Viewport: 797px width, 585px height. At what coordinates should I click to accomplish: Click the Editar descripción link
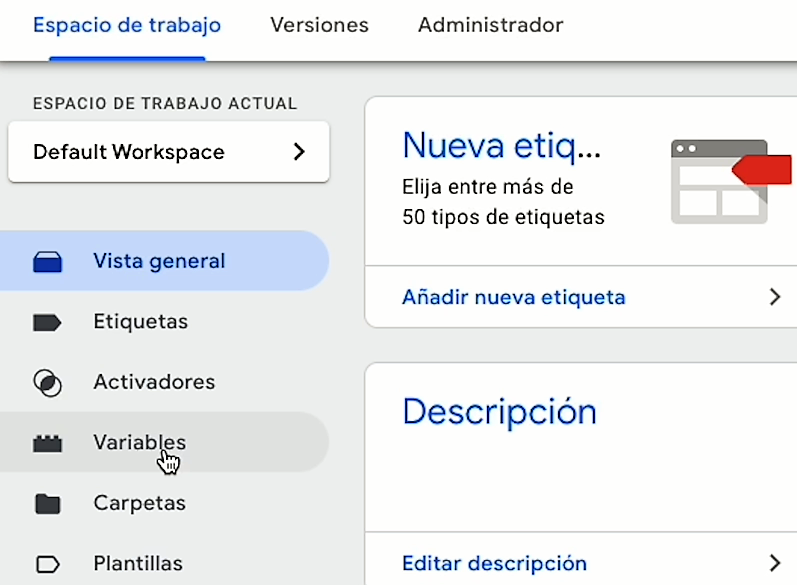pos(494,563)
